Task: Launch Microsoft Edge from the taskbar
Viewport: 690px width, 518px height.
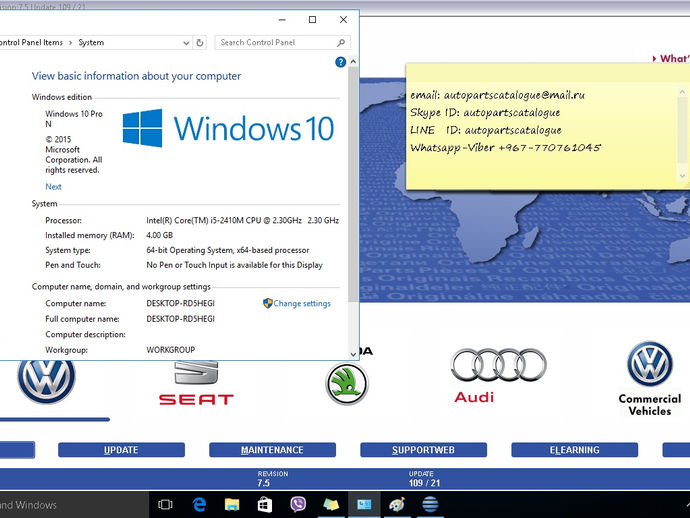Action: coord(199,504)
